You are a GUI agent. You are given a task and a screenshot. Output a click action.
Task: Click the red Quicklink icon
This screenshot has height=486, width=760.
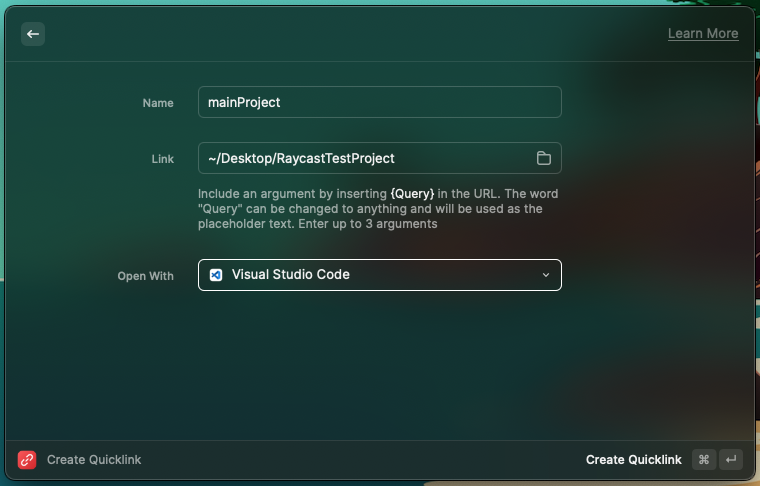click(x=27, y=459)
